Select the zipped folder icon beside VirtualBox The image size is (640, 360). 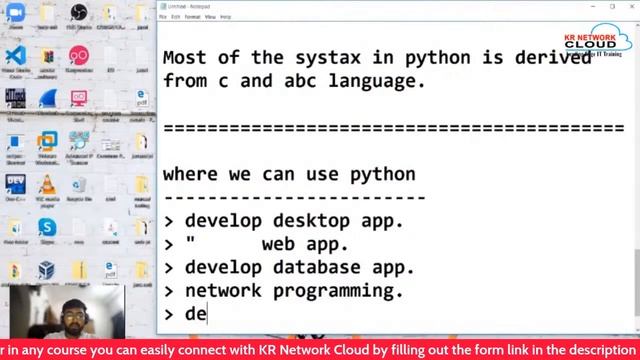[79, 270]
